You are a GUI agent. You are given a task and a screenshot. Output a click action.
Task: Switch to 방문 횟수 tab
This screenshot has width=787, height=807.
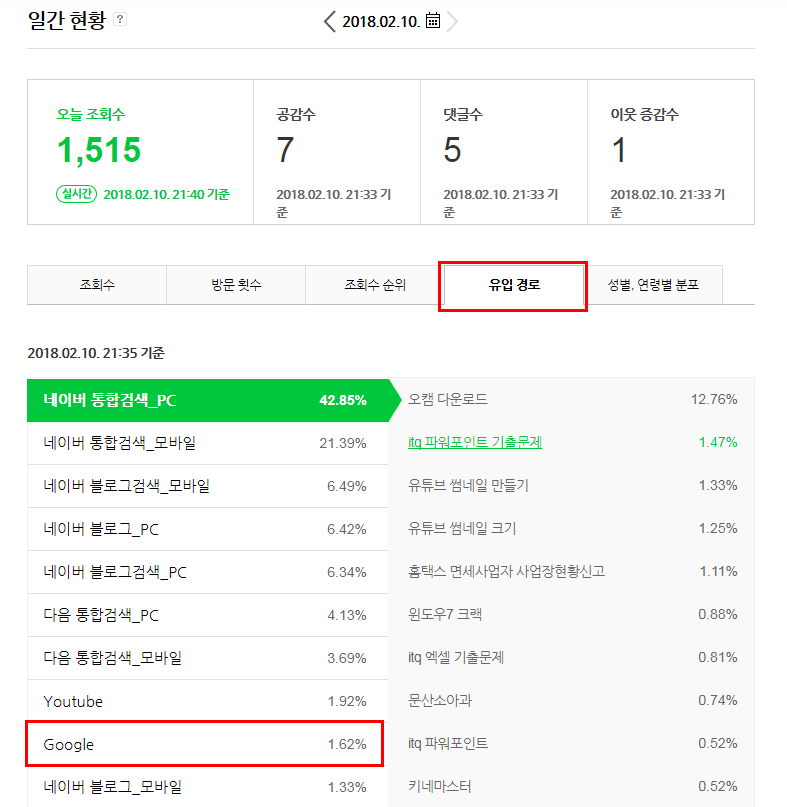pyautogui.click(x=235, y=285)
